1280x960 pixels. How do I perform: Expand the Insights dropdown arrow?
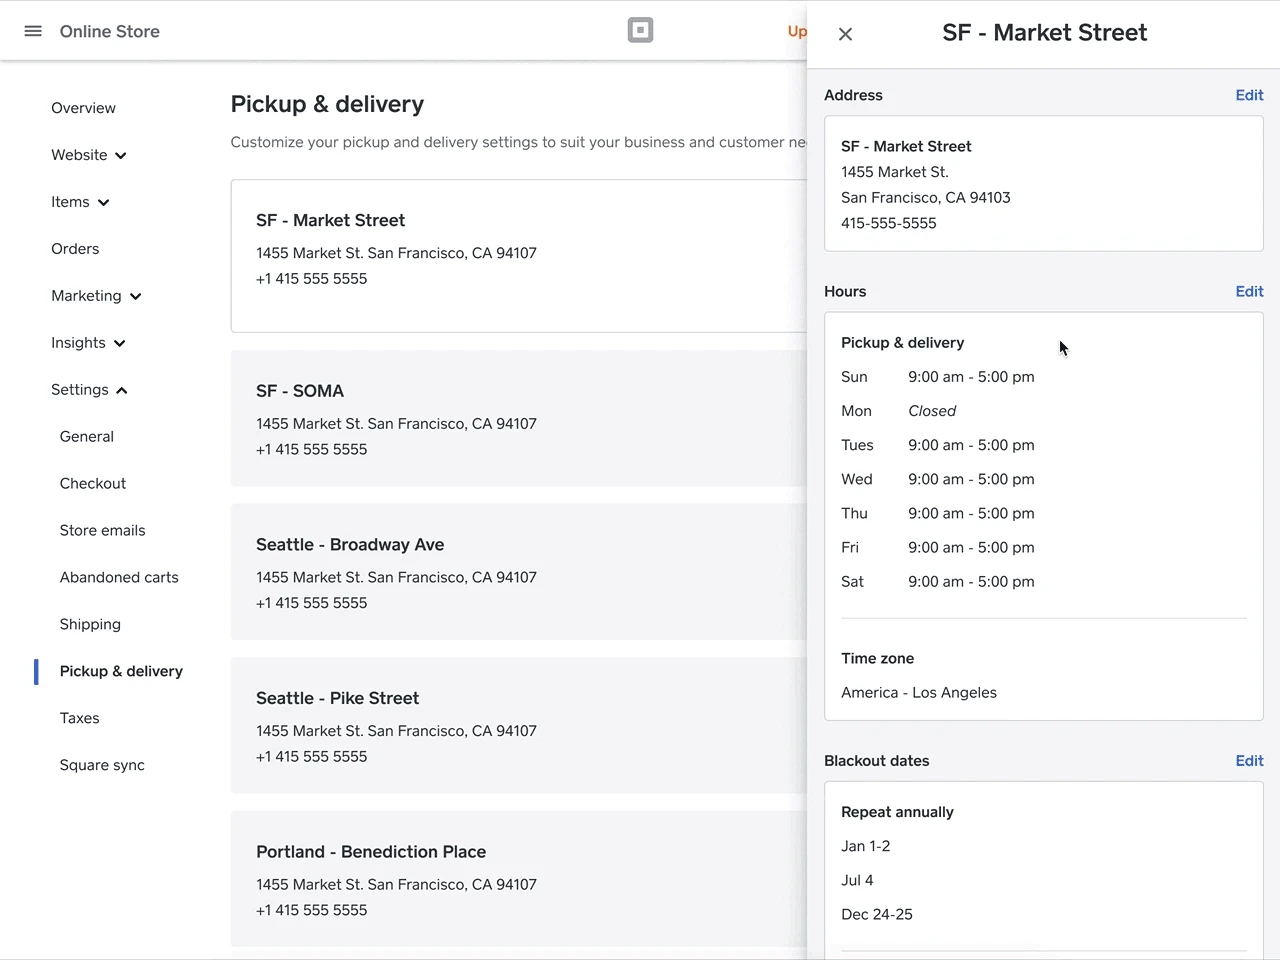point(120,344)
